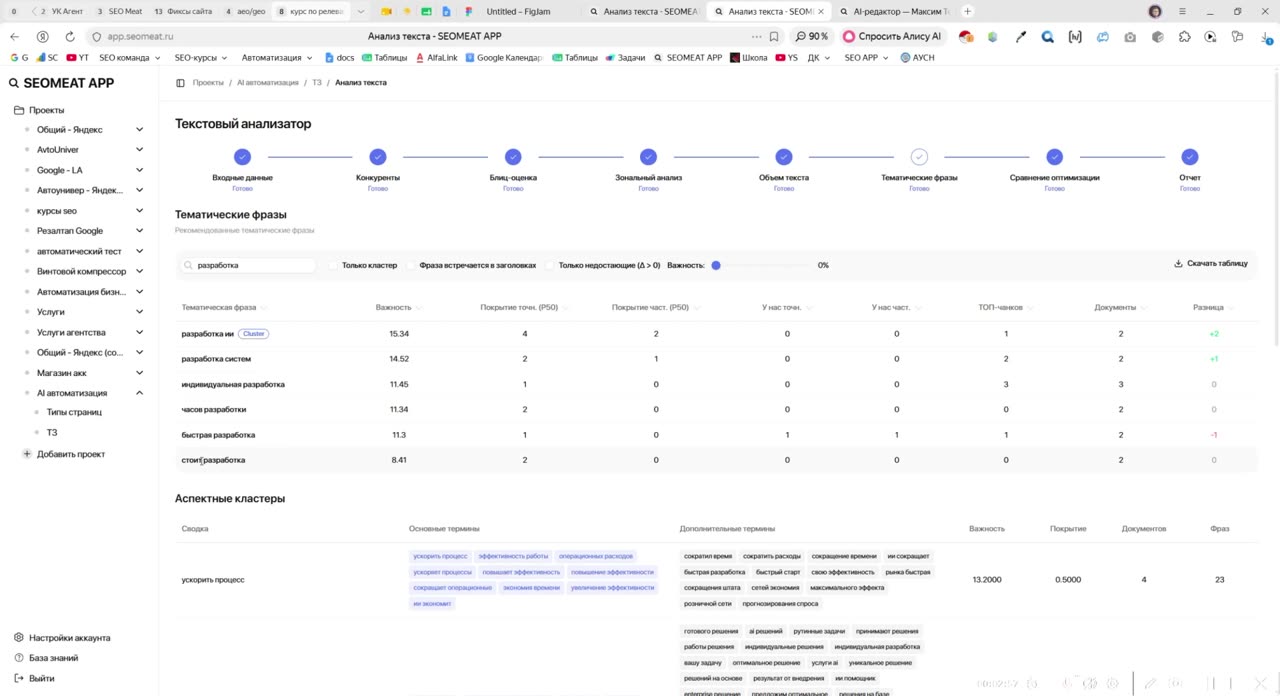
Task: Open Настройки аккаунта settings icon
Action: coord(19,638)
